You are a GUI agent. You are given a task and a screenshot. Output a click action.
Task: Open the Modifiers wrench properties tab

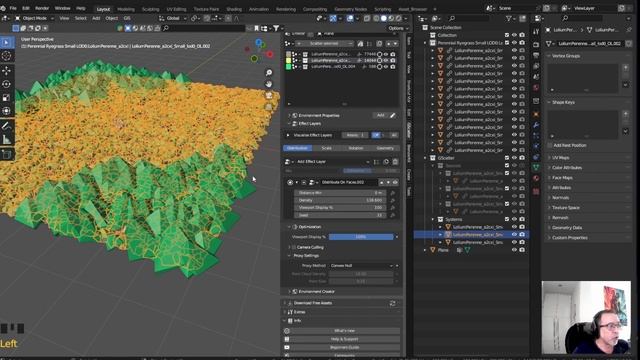pyautogui.click(x=536, y=125)
